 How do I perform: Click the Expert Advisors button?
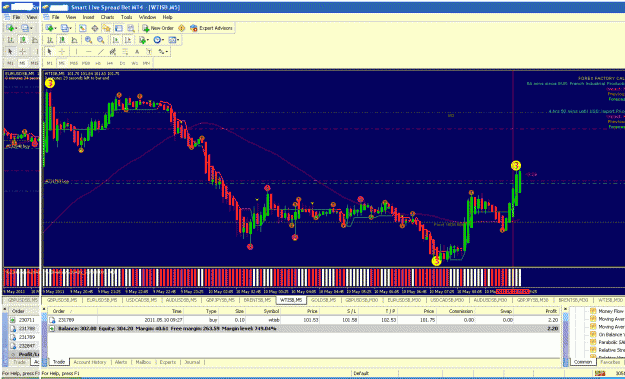point(211,28)
